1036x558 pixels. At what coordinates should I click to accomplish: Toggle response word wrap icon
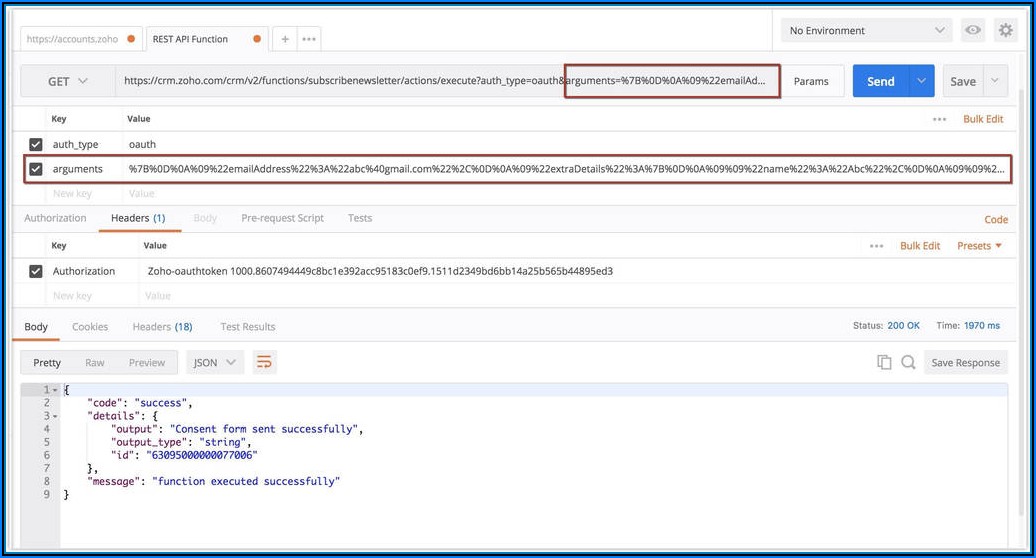pyautogui.click(x=264, y=362)
